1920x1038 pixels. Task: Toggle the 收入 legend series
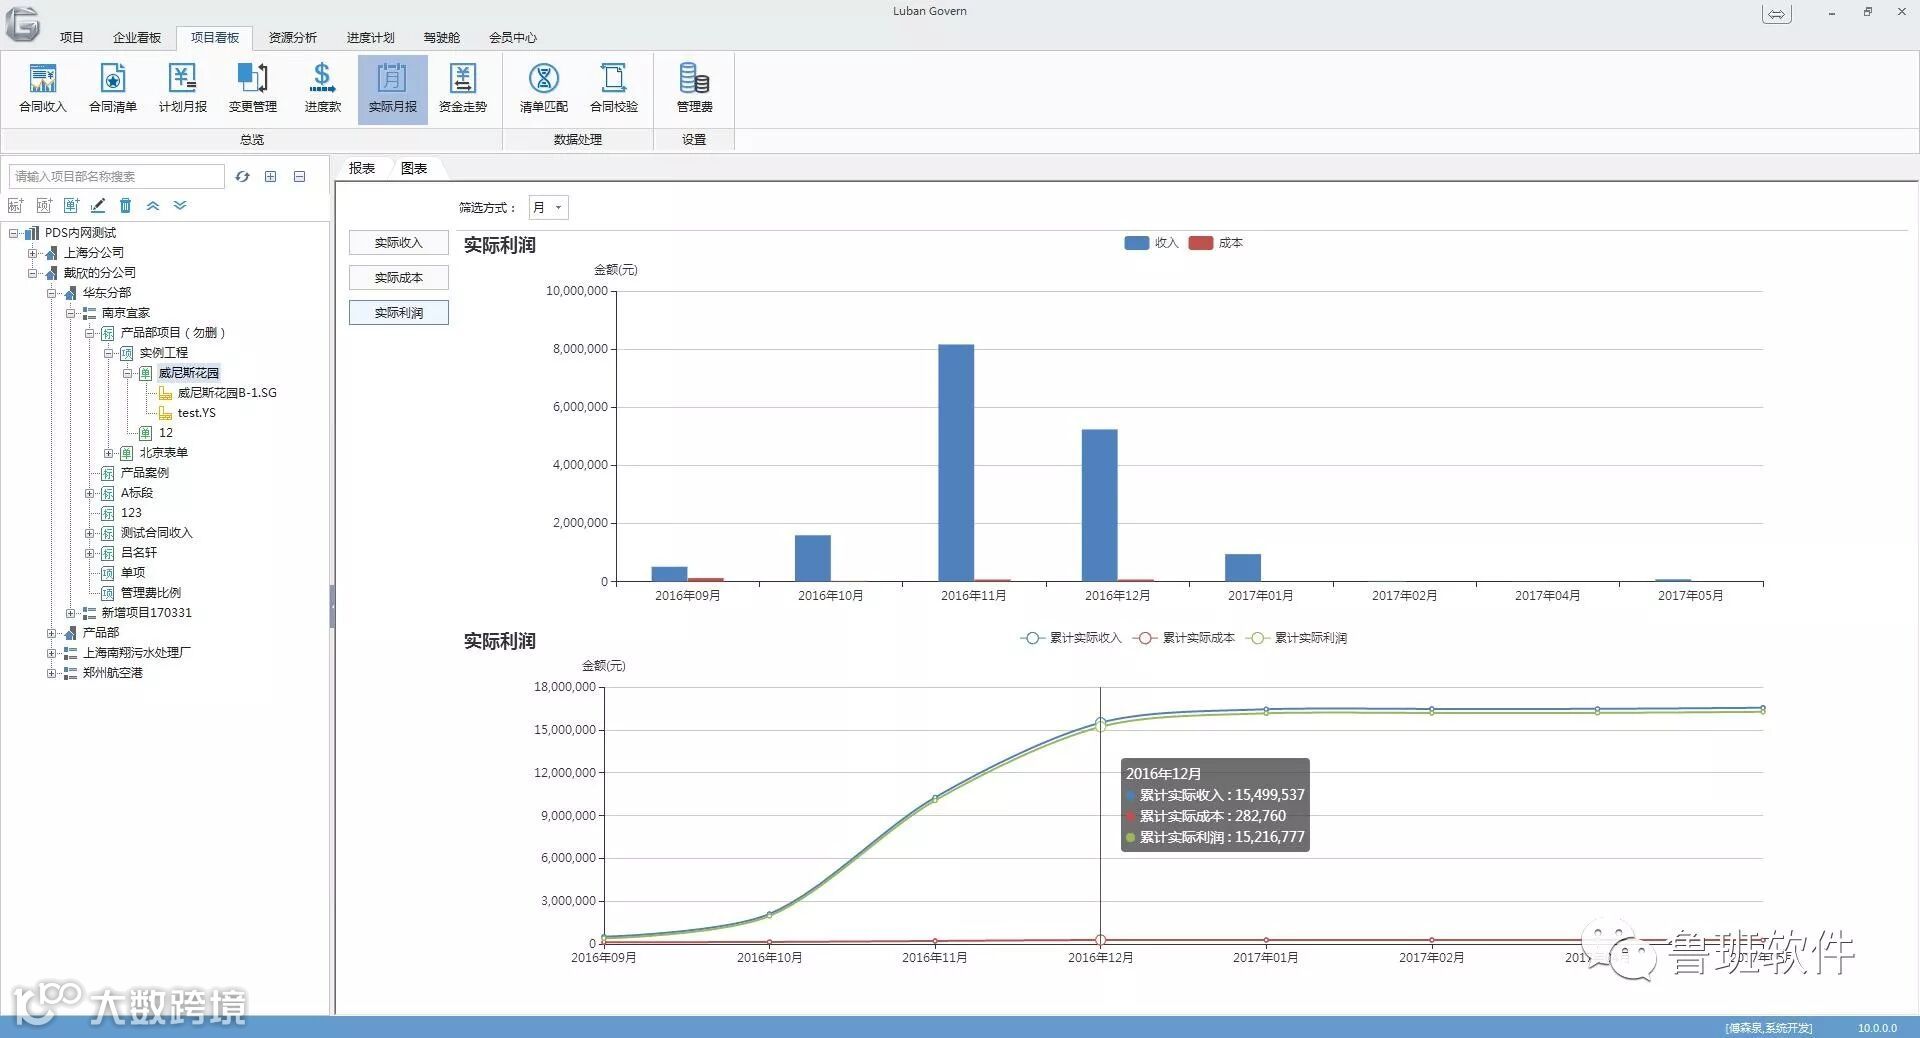pos(1152,243)
